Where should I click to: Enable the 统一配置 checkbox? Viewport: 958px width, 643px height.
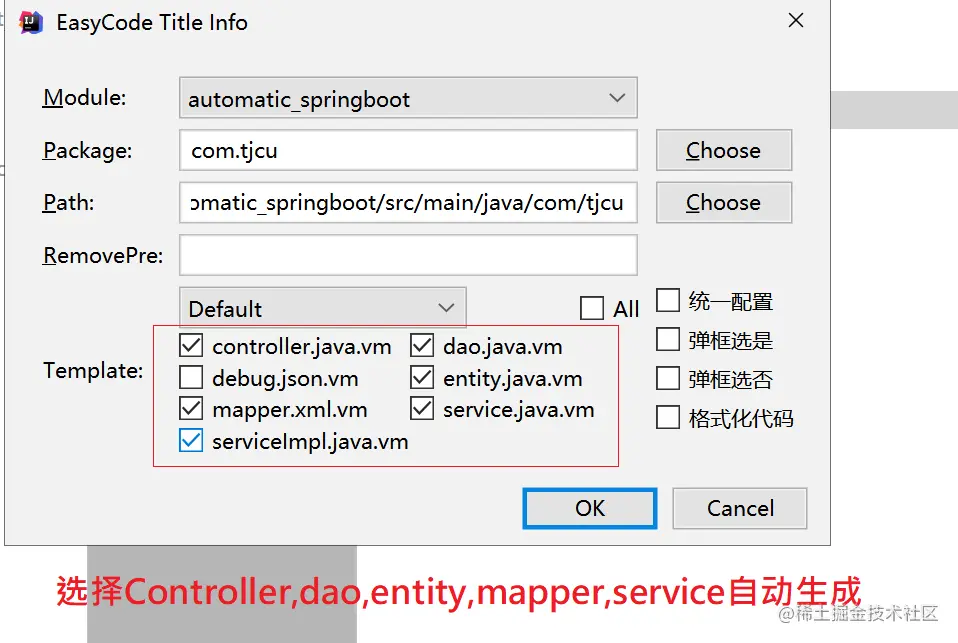pos(668,301)
